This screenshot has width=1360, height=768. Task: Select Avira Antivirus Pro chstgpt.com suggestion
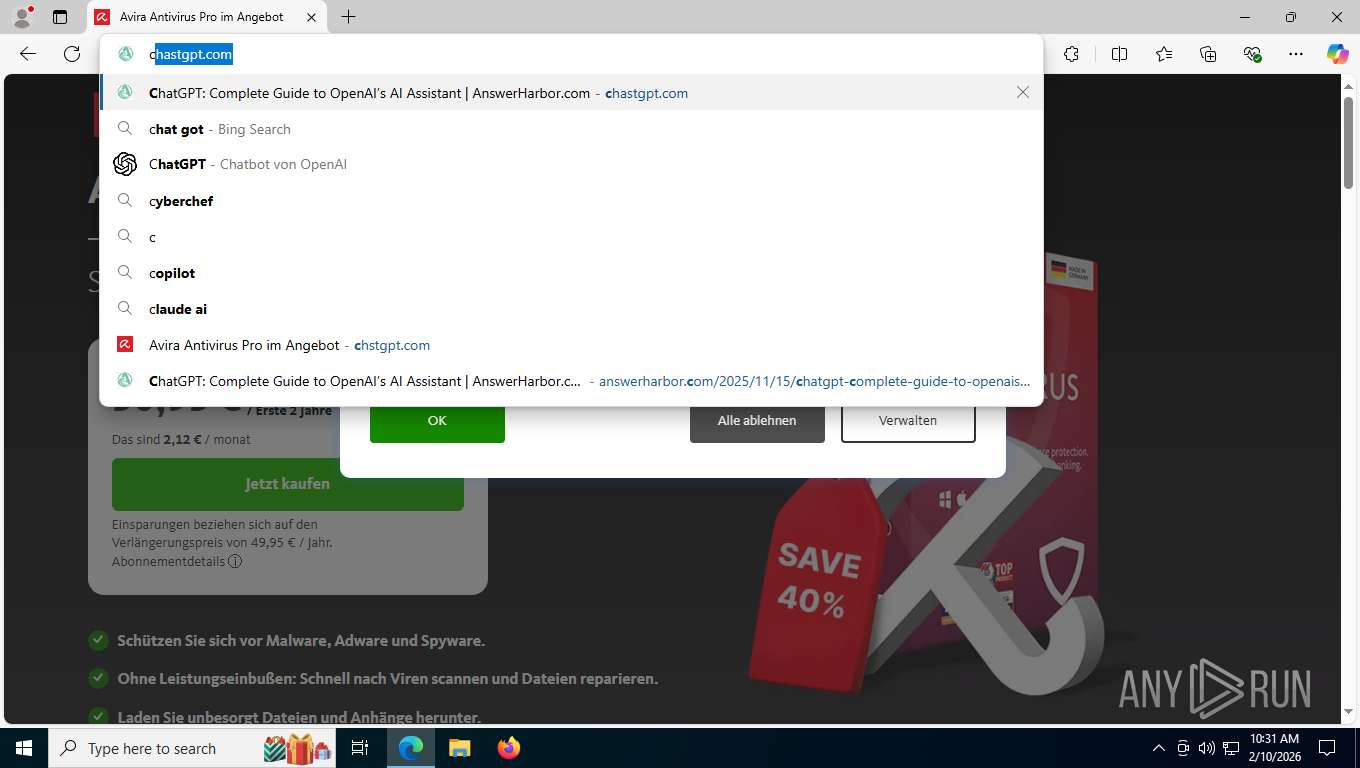(x=571, y=345)
